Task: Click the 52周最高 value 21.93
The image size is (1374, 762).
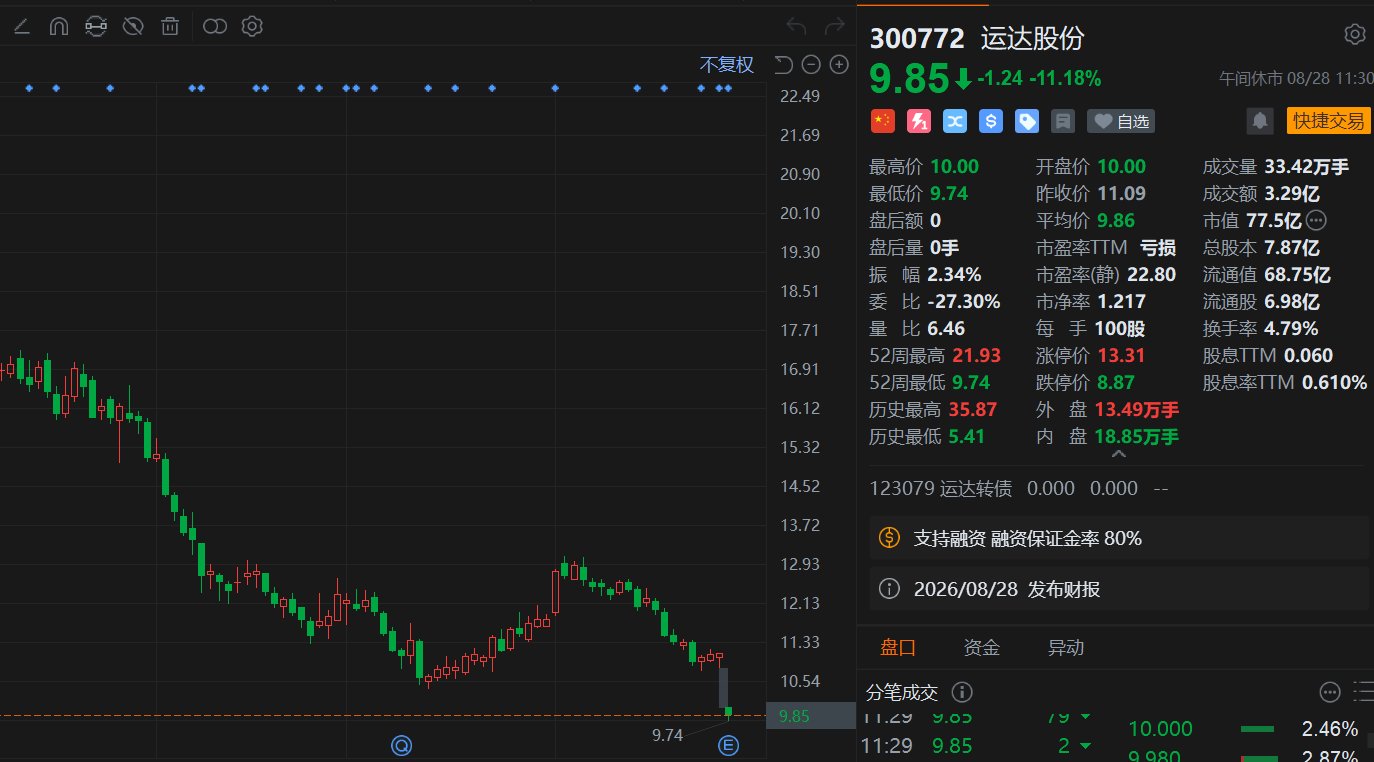Action: click(x=976, y=355)
